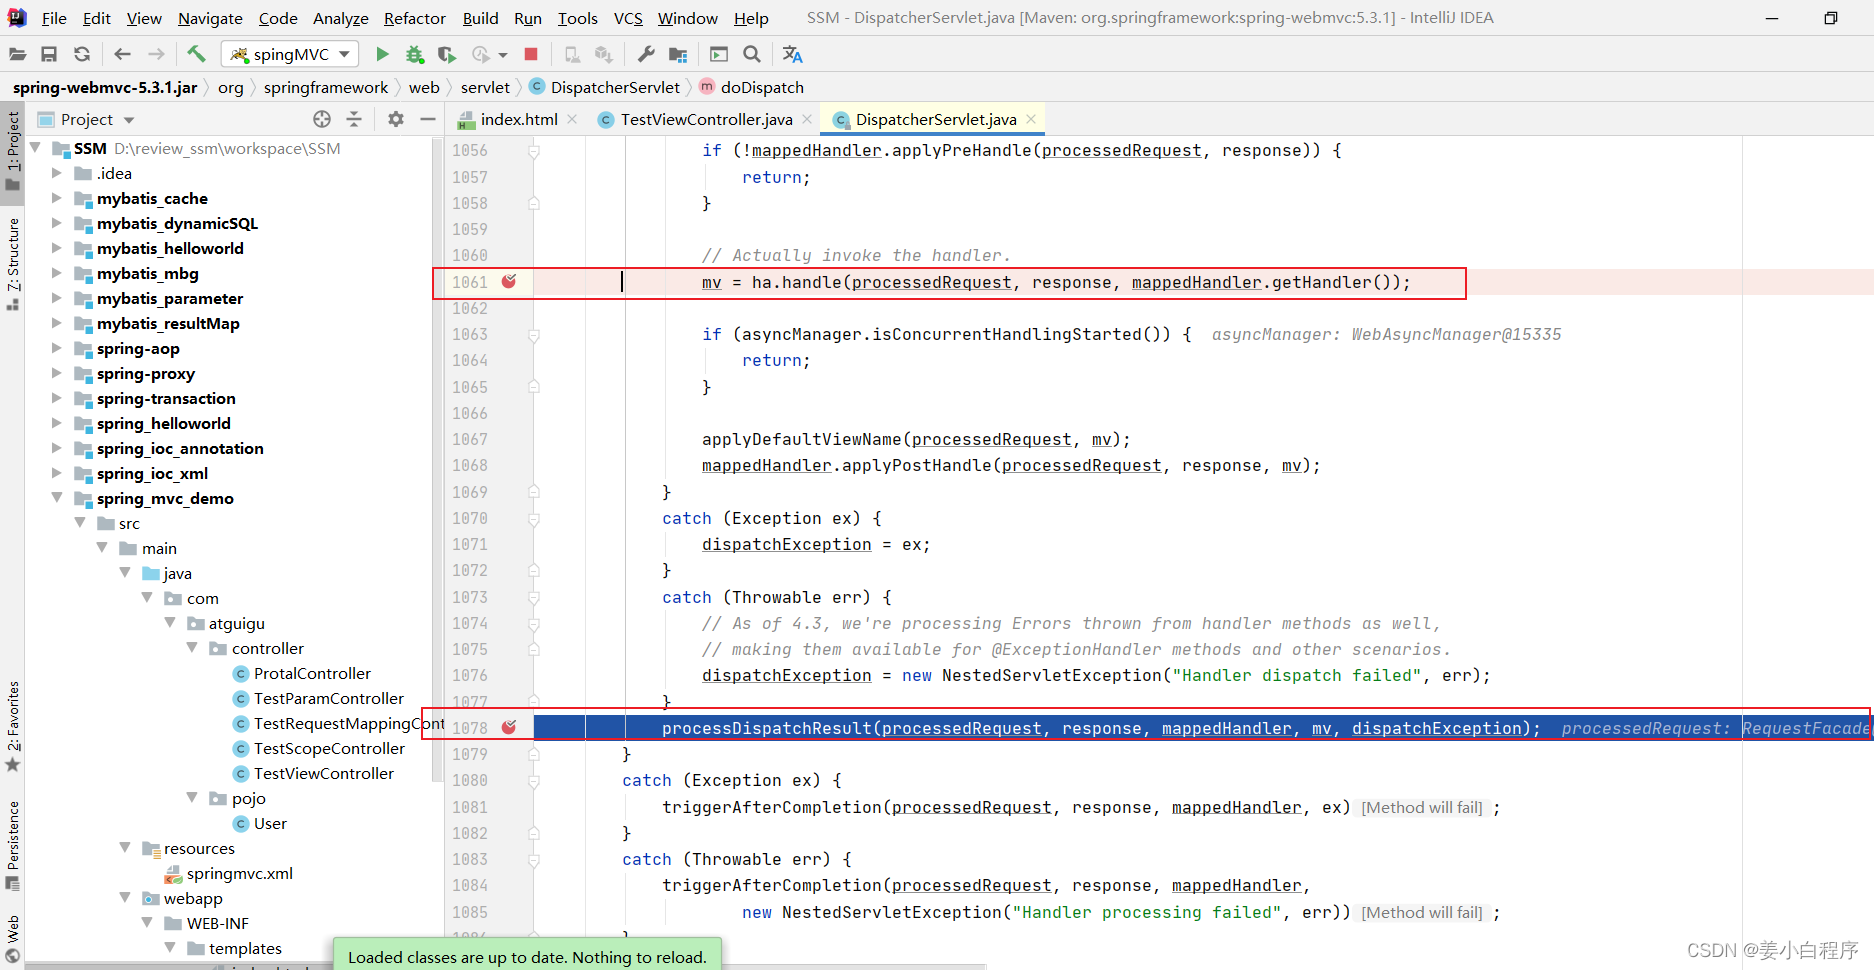Toggle the breakpoint on line 1061
This screenshot has width=1874, height=970.
tap(509, 282)
